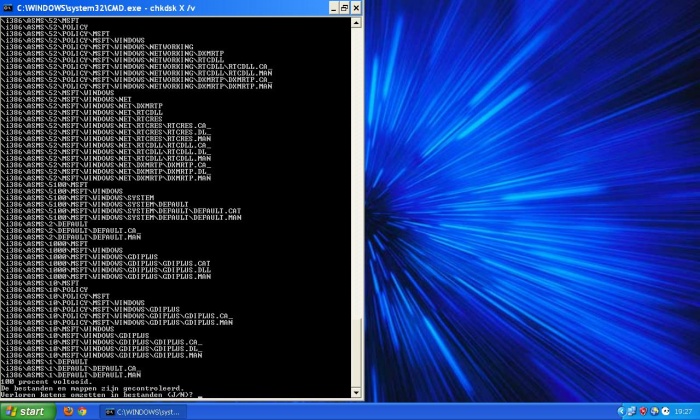
Task: Click the '100 procent voltooid.' line
Action: 46,382
